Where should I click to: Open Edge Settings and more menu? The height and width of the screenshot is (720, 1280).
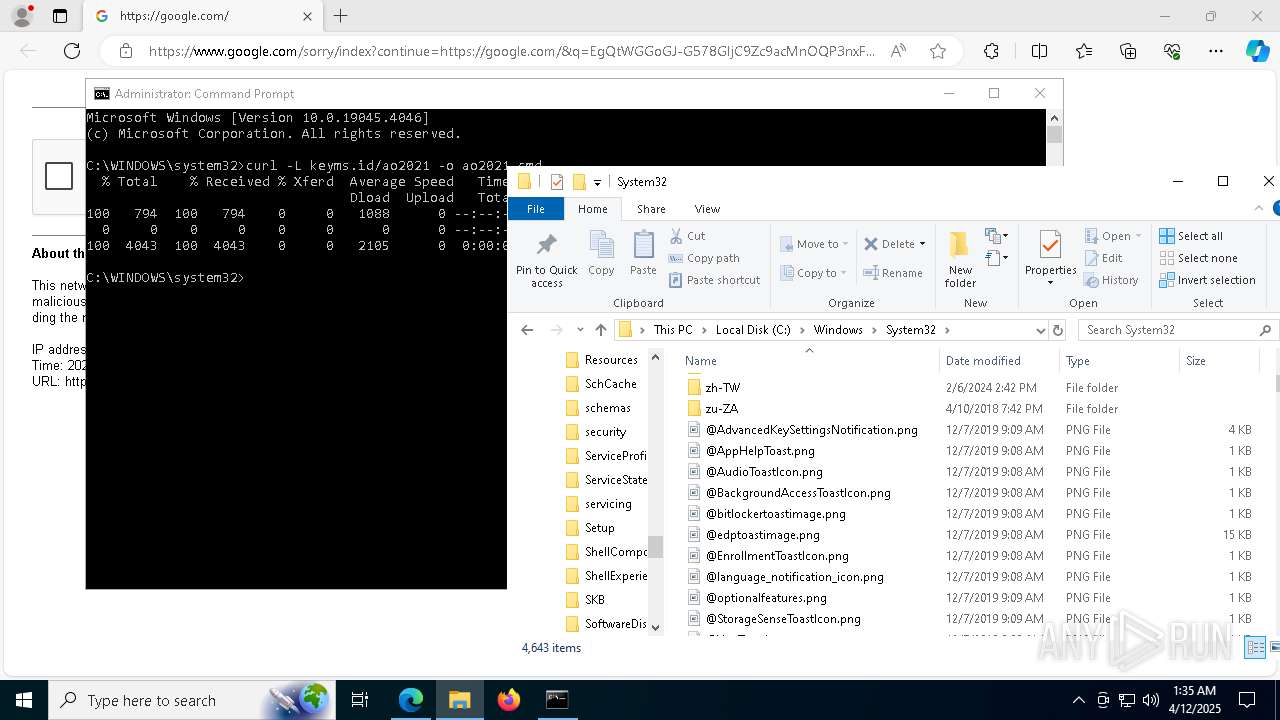tap(1216, 51)
